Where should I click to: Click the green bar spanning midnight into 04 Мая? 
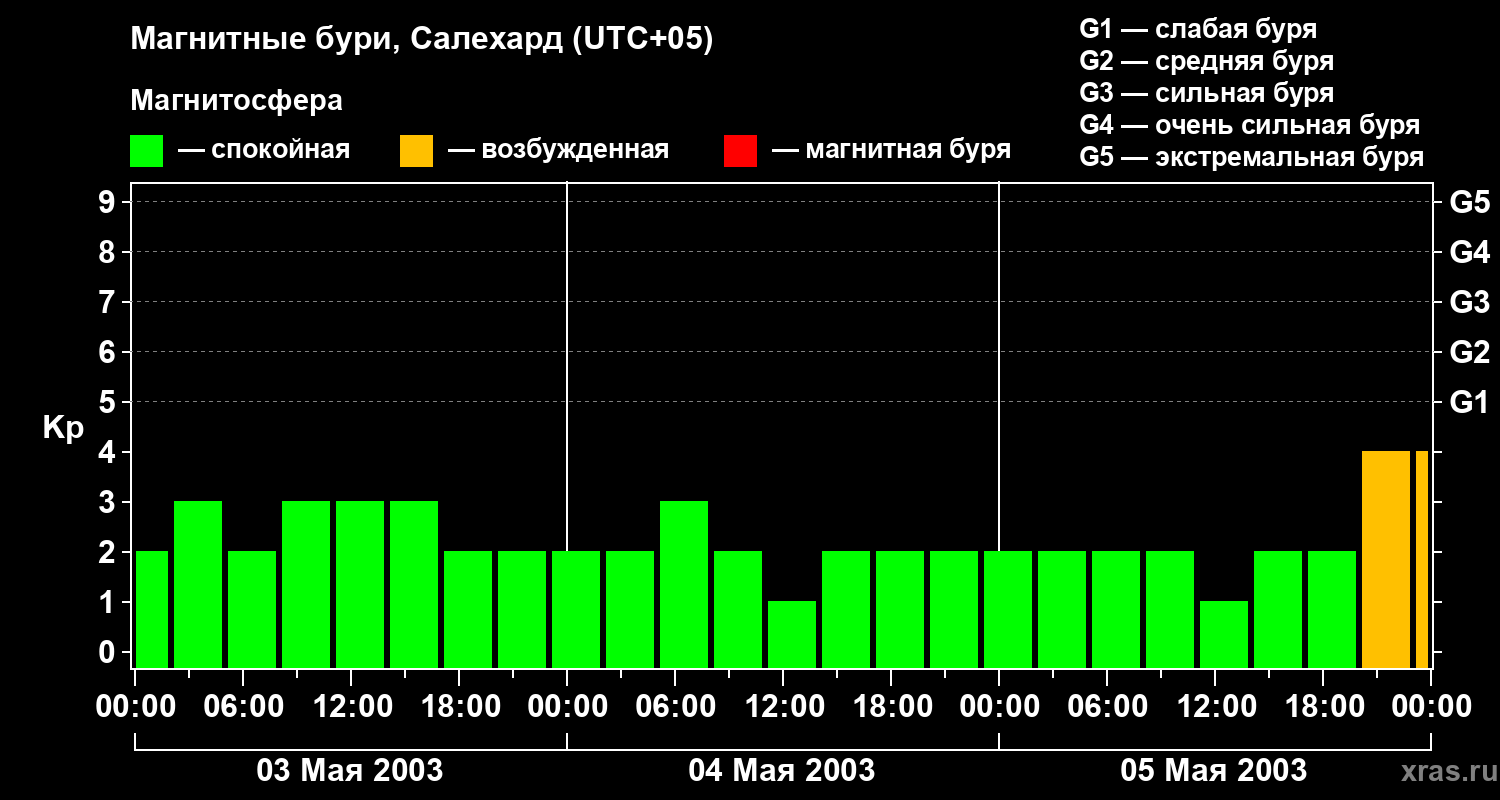pyautogui.click(x=576, y=610)
